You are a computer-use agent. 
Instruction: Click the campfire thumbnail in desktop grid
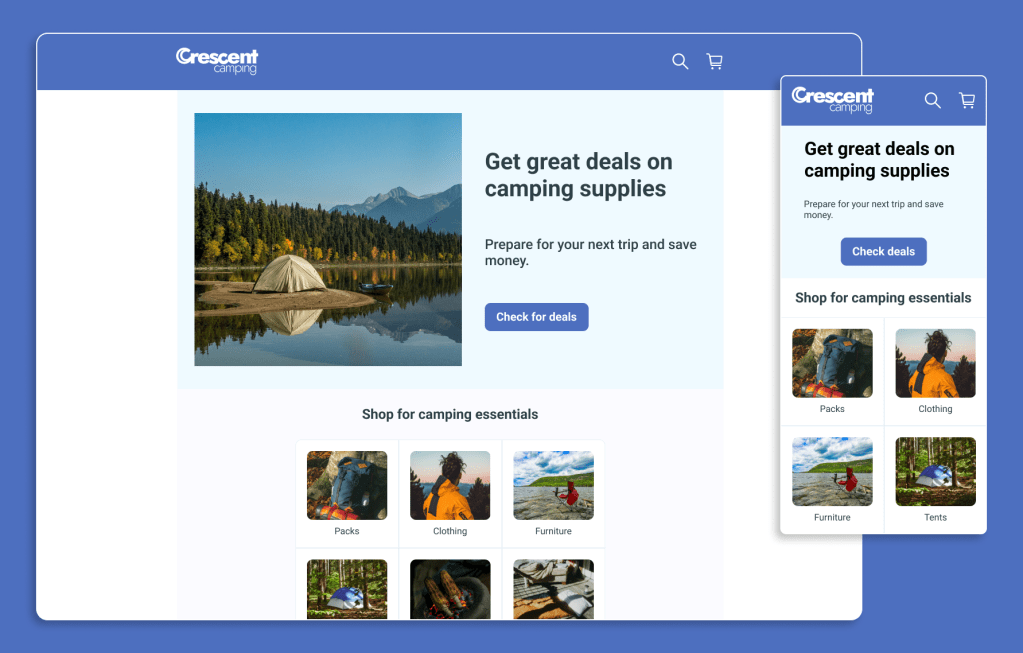(x=450, y=588)
